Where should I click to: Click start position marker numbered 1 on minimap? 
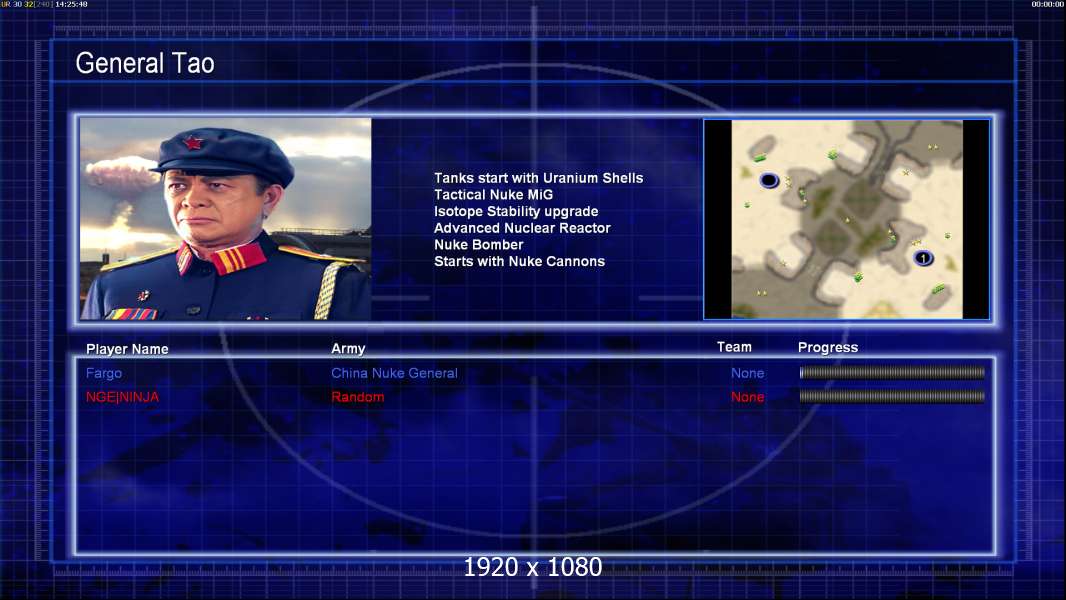coord(923,258)
